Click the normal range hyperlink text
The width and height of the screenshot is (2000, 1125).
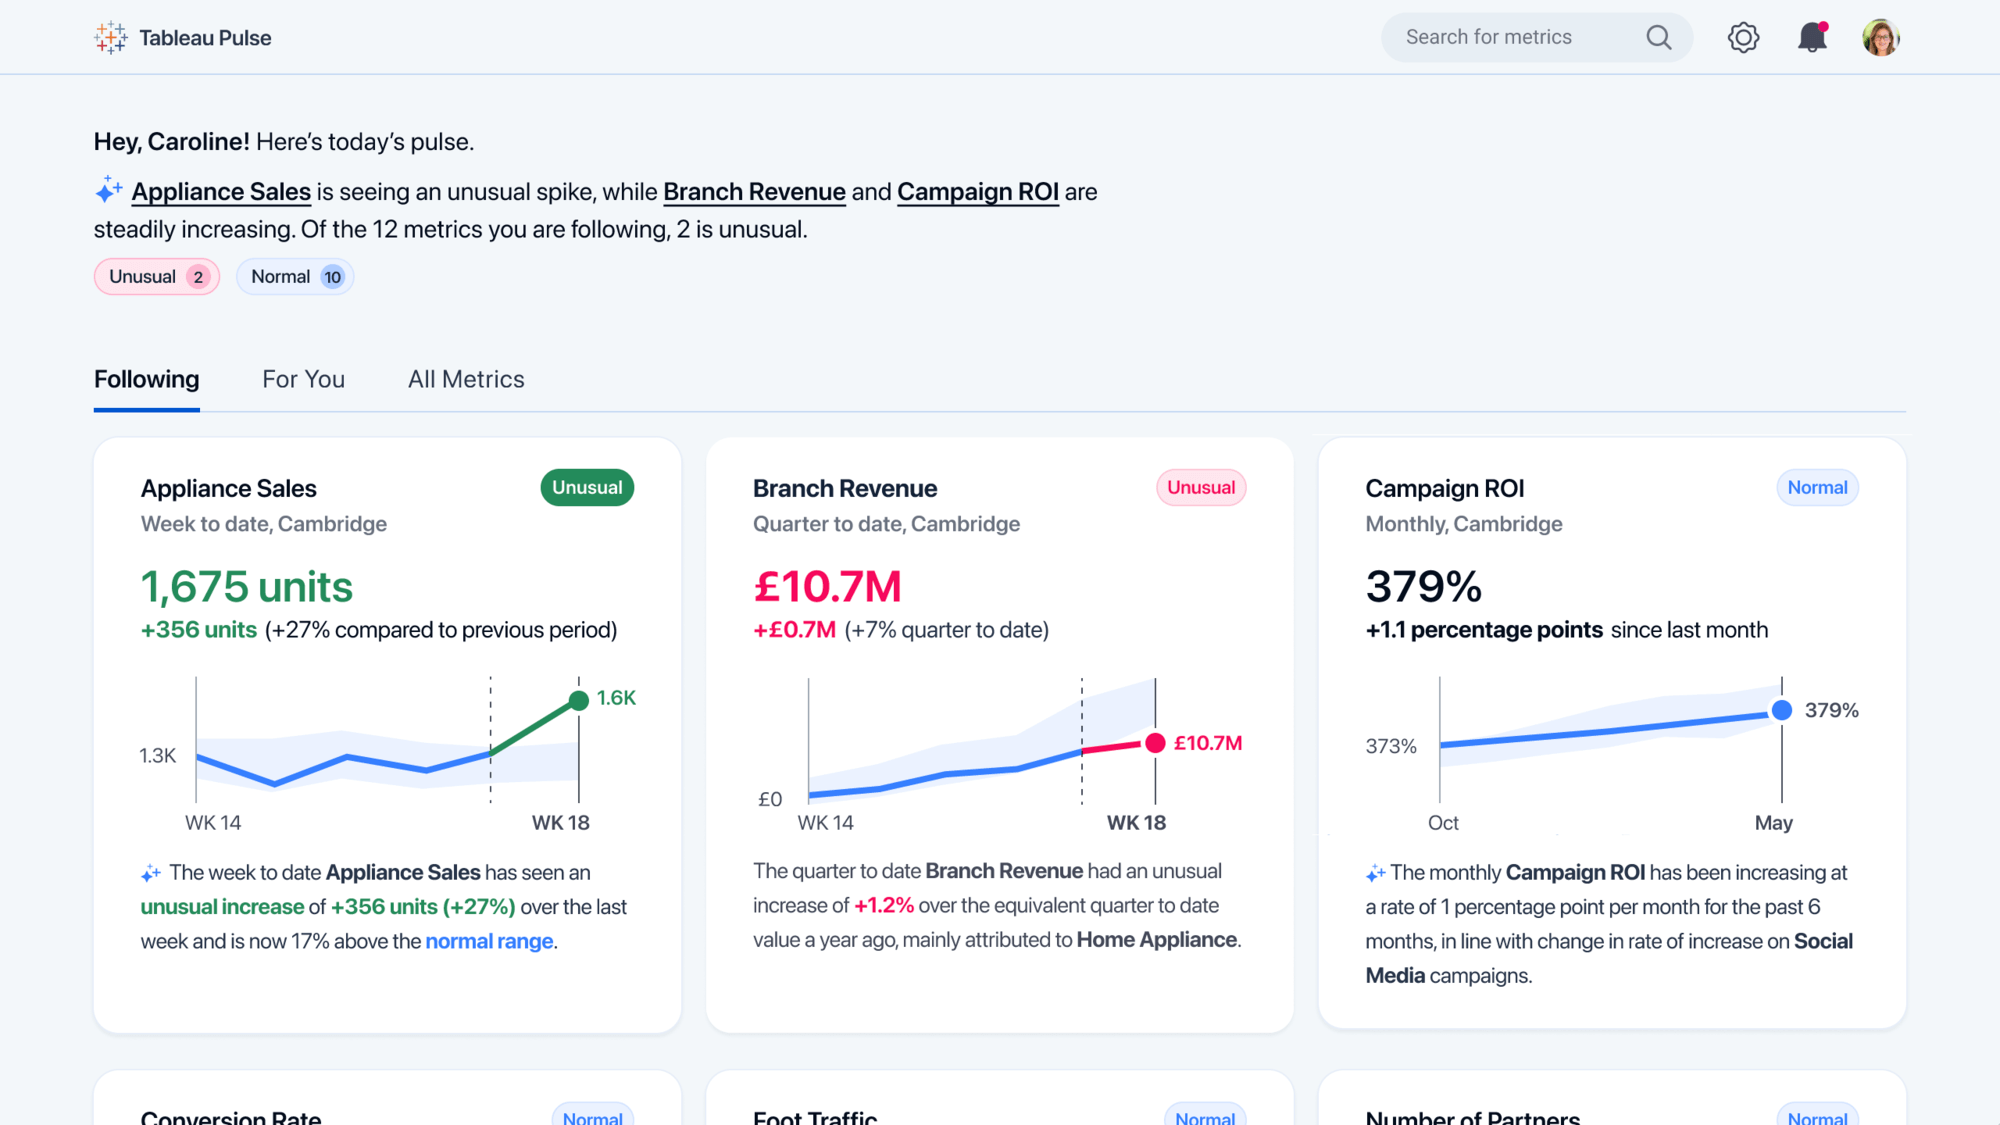click(x=489, y=941)
